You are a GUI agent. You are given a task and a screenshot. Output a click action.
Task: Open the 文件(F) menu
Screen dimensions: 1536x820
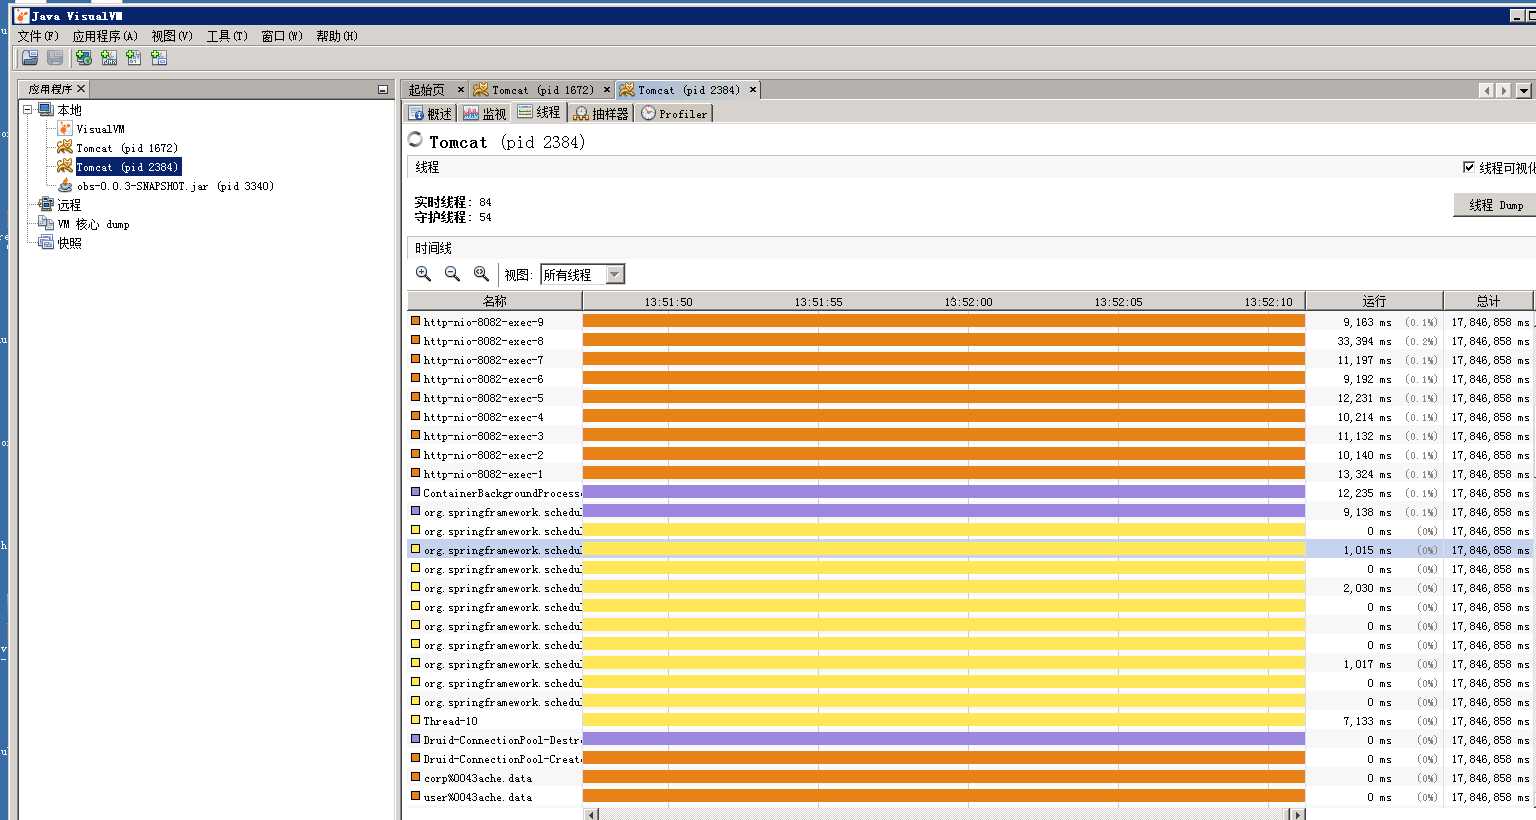tap(38, 36)
